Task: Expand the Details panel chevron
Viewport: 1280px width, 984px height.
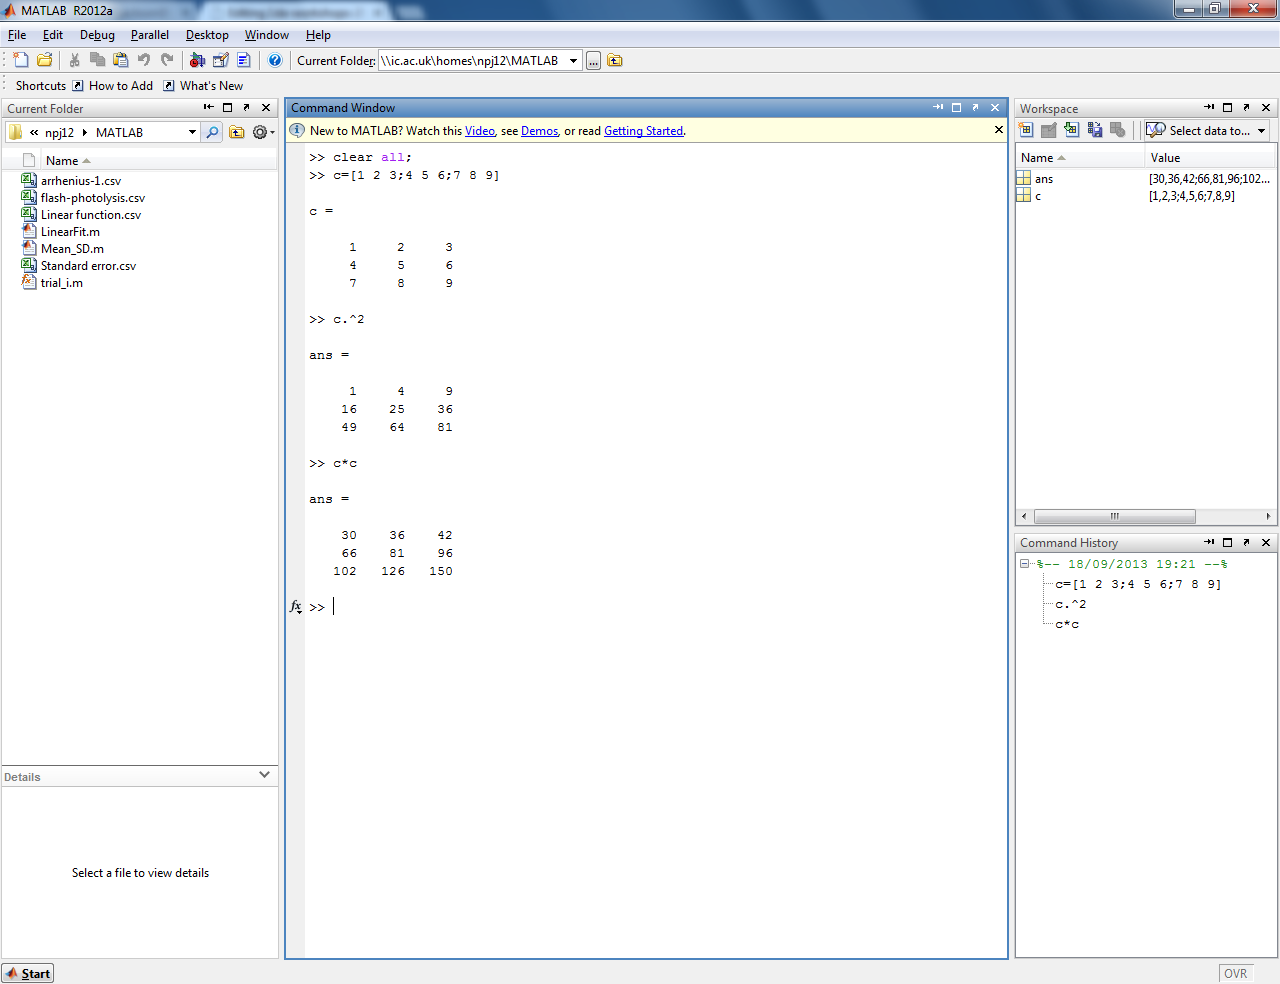Action: (264, 775)
